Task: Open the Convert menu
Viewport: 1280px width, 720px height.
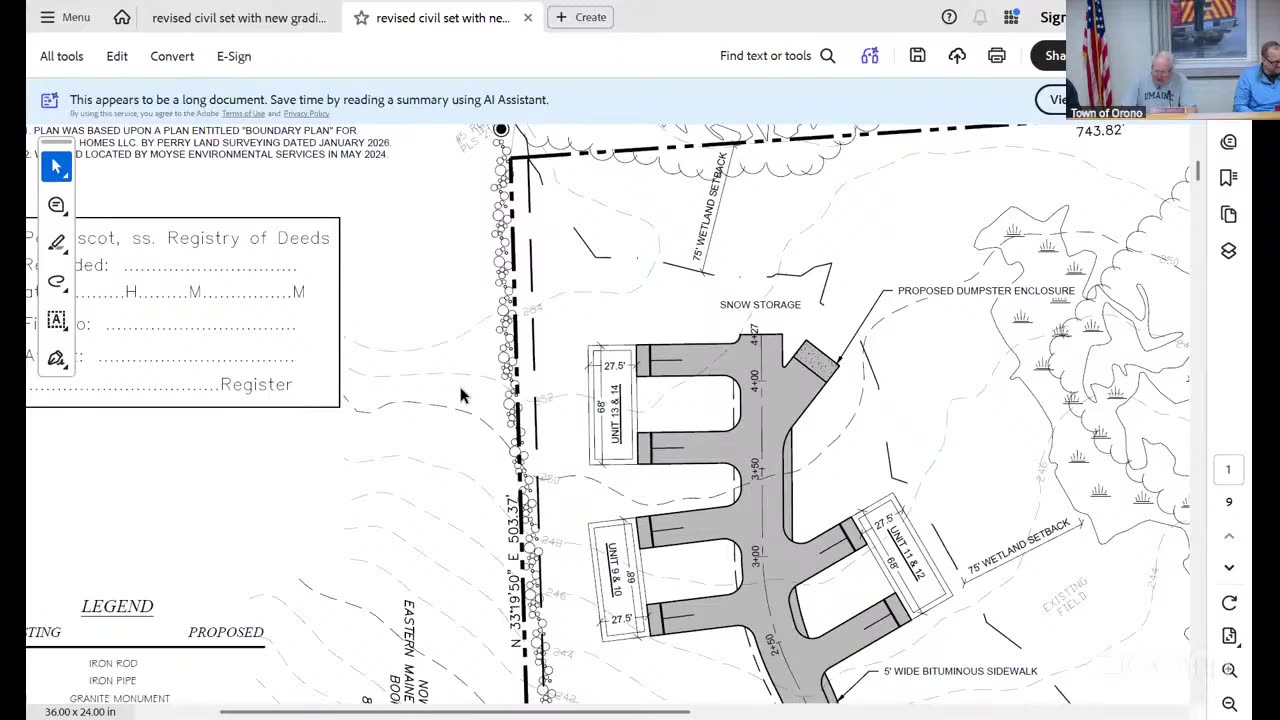Action: [x=172, y=56]
